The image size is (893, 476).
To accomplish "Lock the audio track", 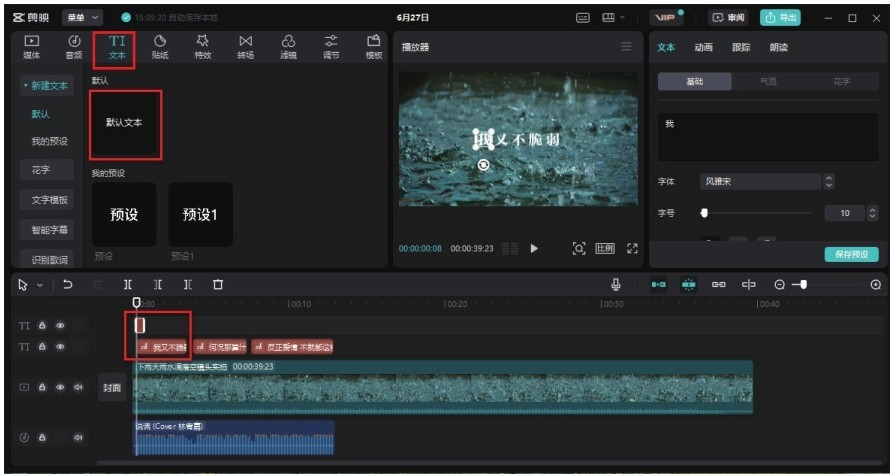I will tap(42, 437).
